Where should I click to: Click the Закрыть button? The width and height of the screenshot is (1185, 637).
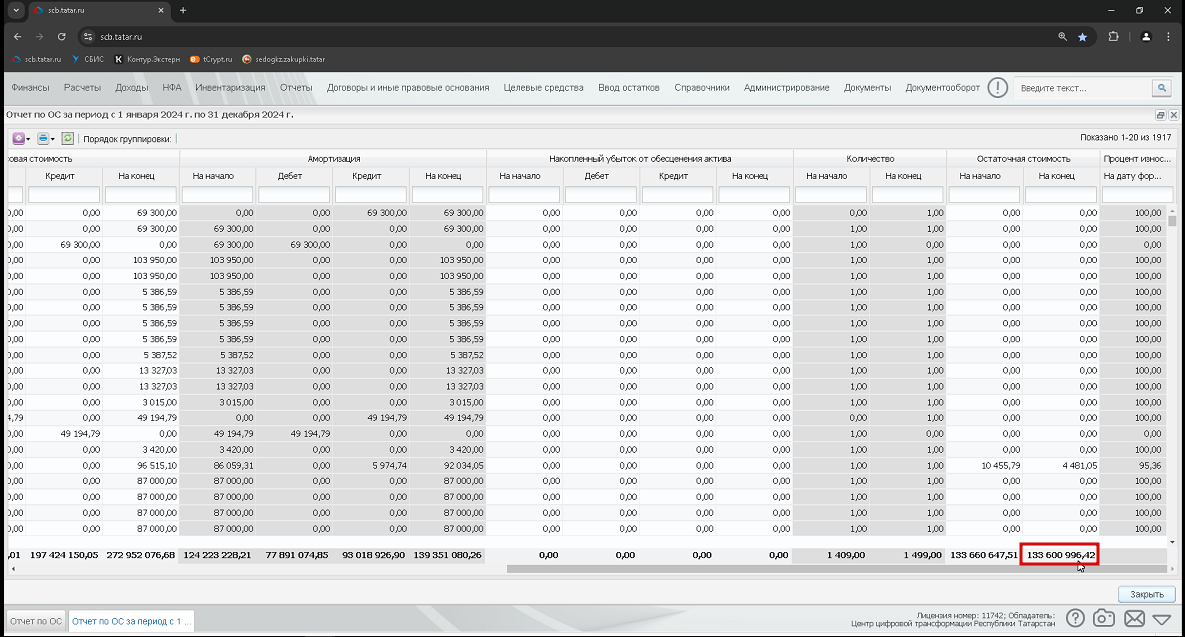(1146, 594)
